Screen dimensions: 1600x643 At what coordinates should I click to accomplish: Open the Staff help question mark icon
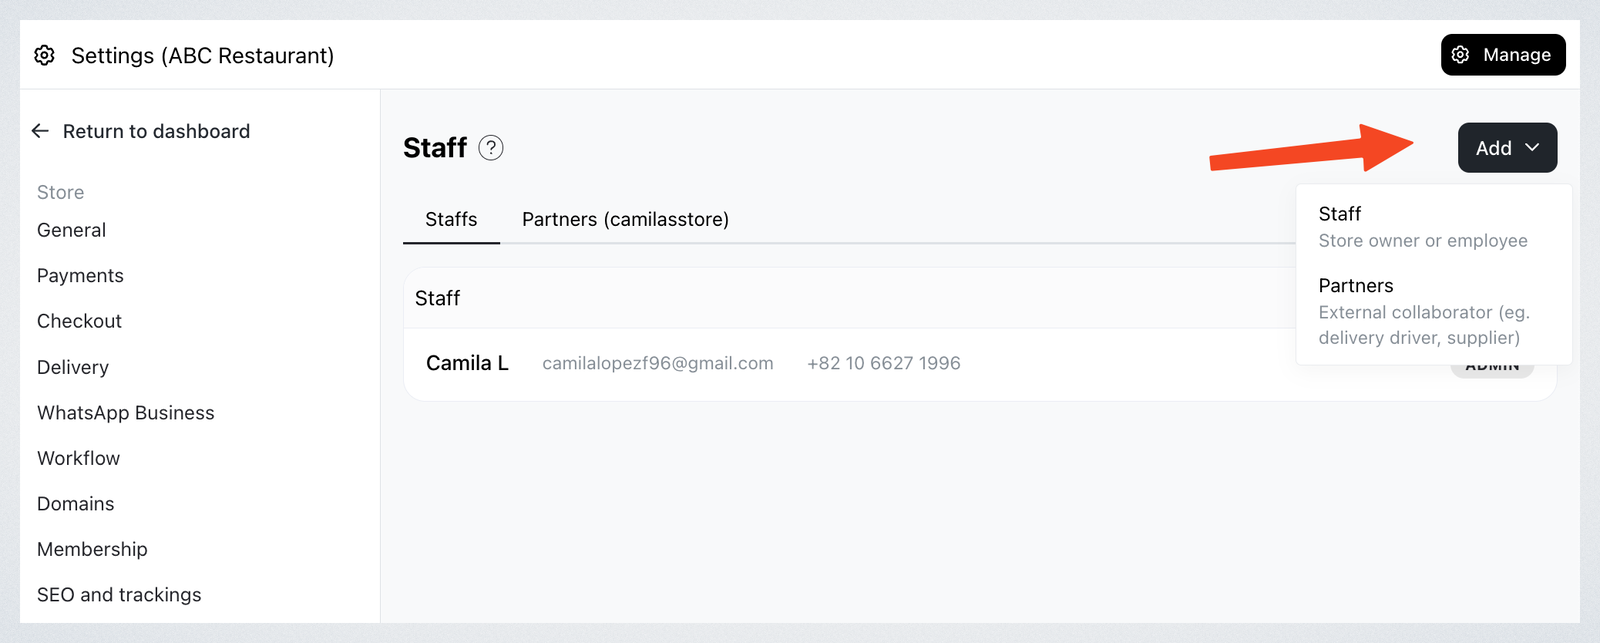491,148
